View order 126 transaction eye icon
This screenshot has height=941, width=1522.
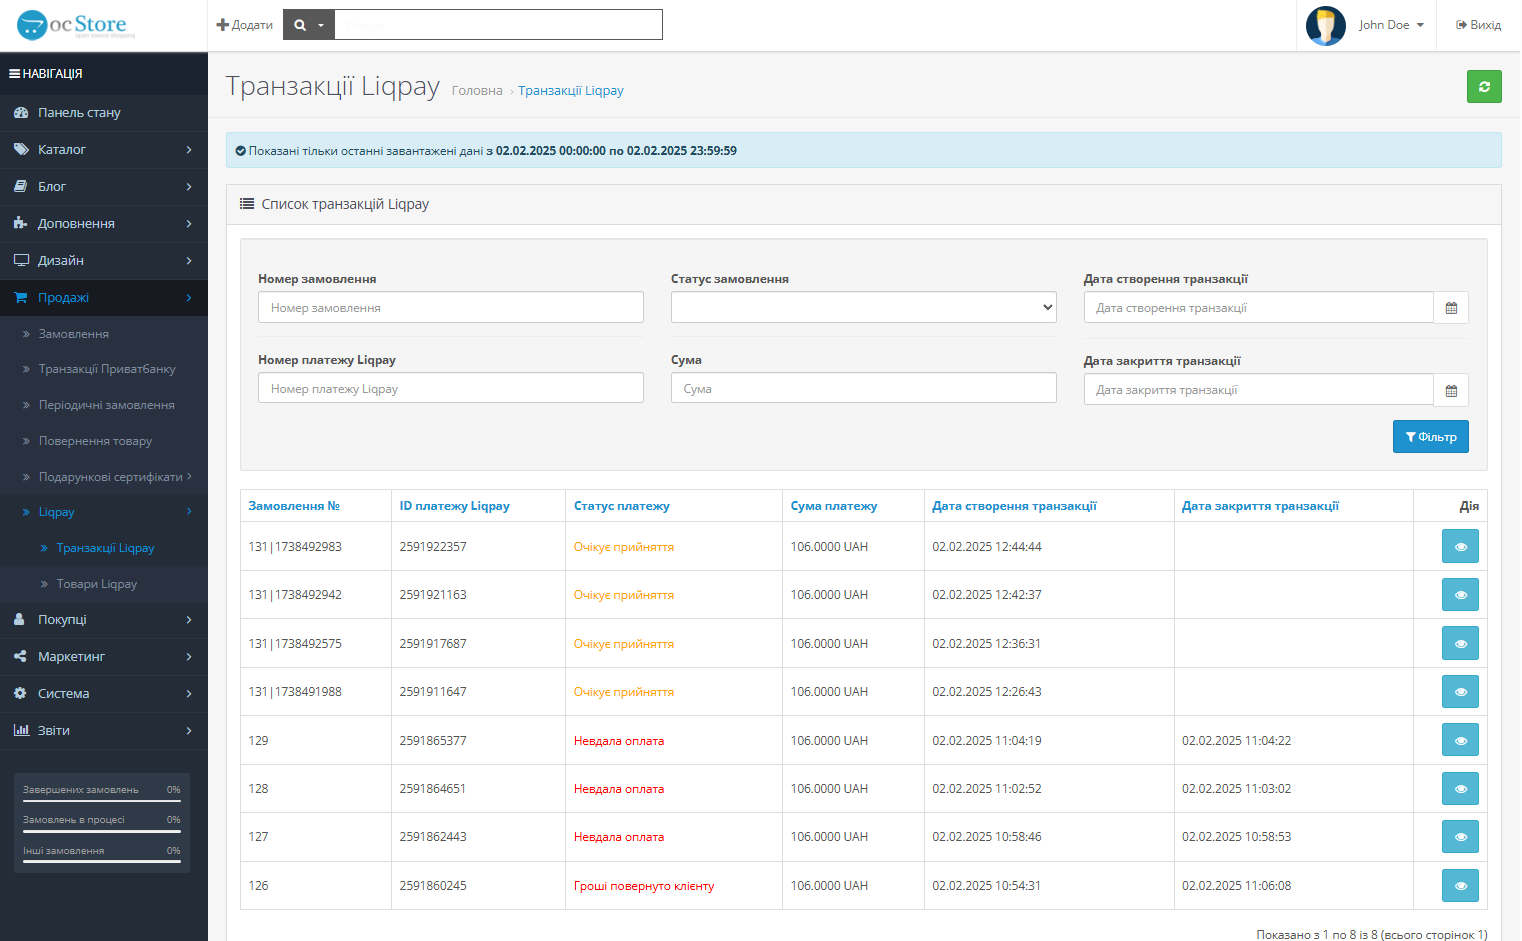click(1460, 886)
